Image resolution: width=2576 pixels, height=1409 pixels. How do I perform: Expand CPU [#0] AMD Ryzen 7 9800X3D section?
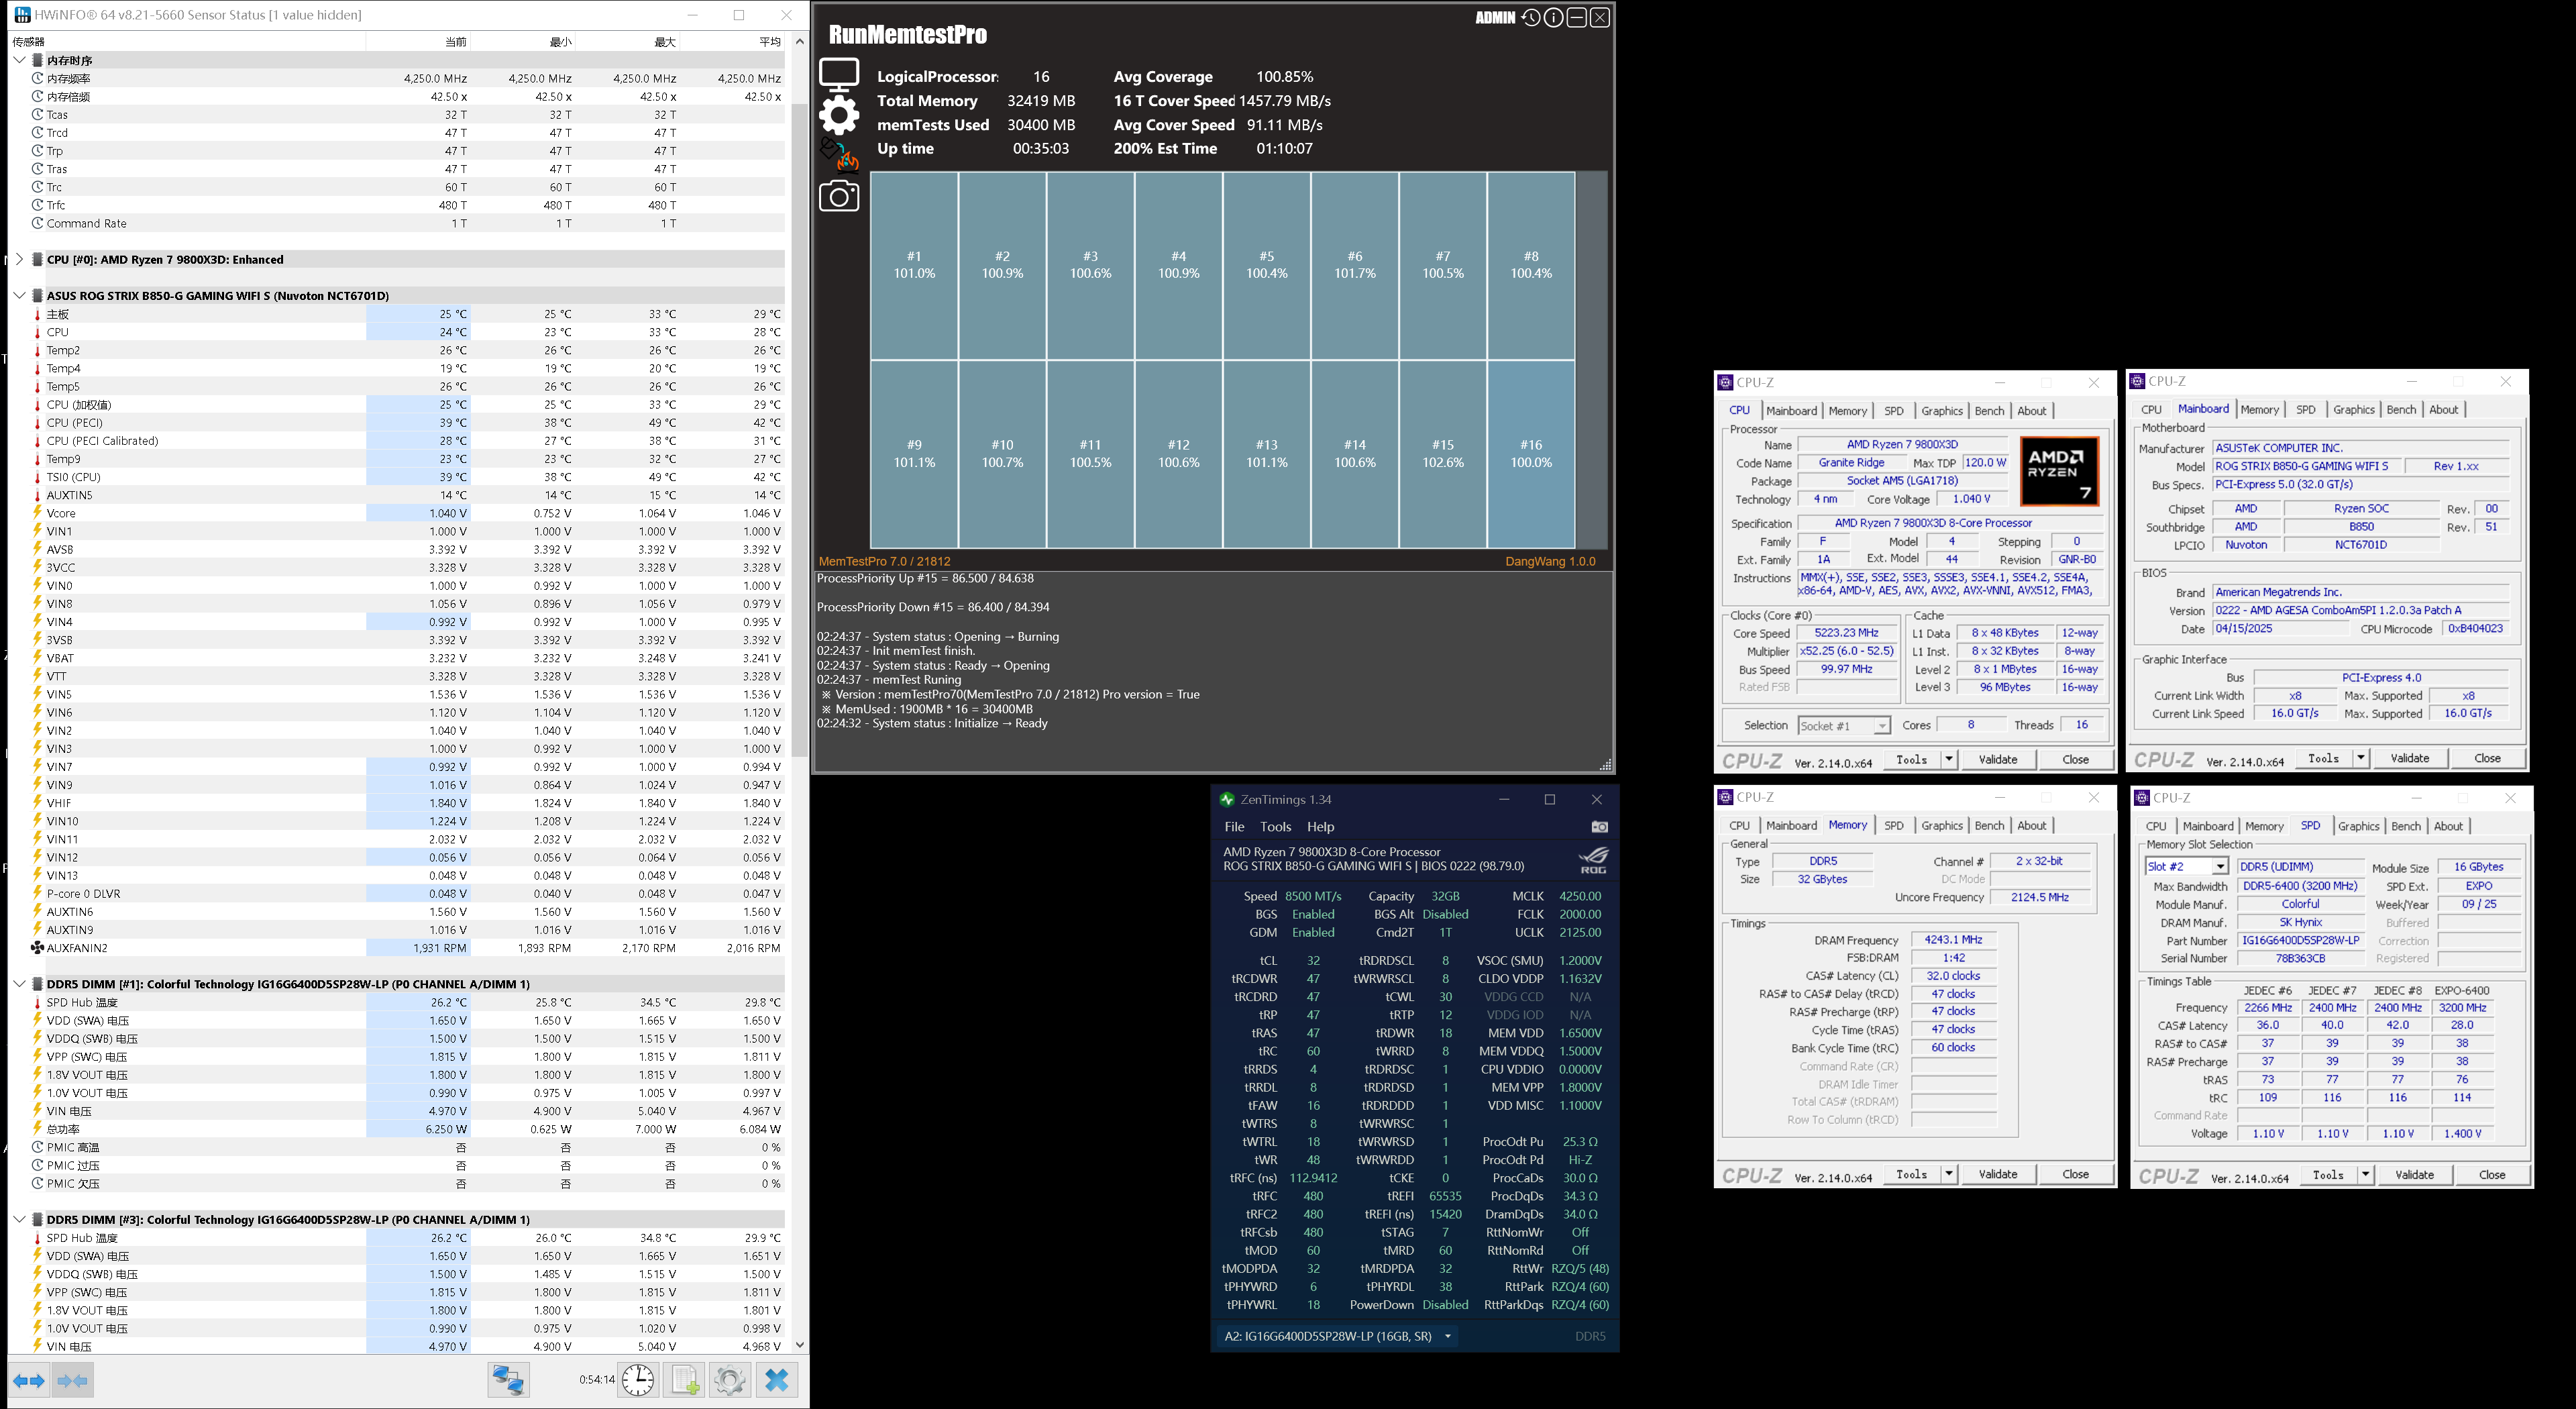[19, 259]
